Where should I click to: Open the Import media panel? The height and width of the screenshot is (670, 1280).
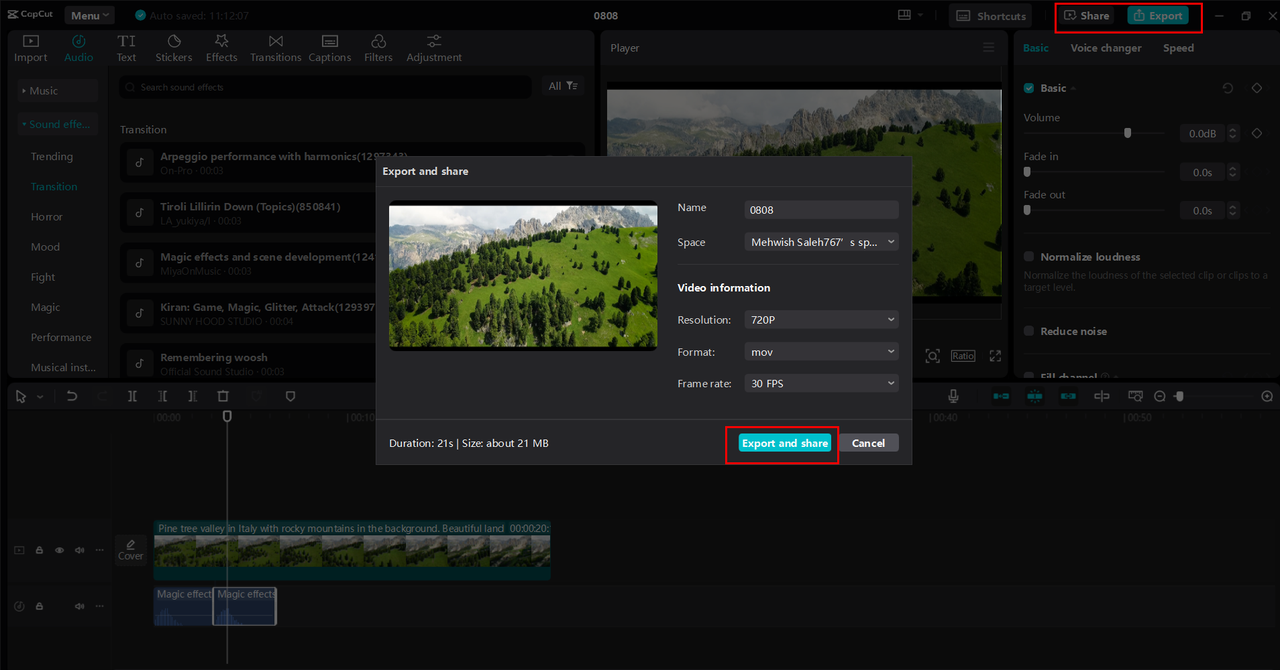tap(30, 48)
